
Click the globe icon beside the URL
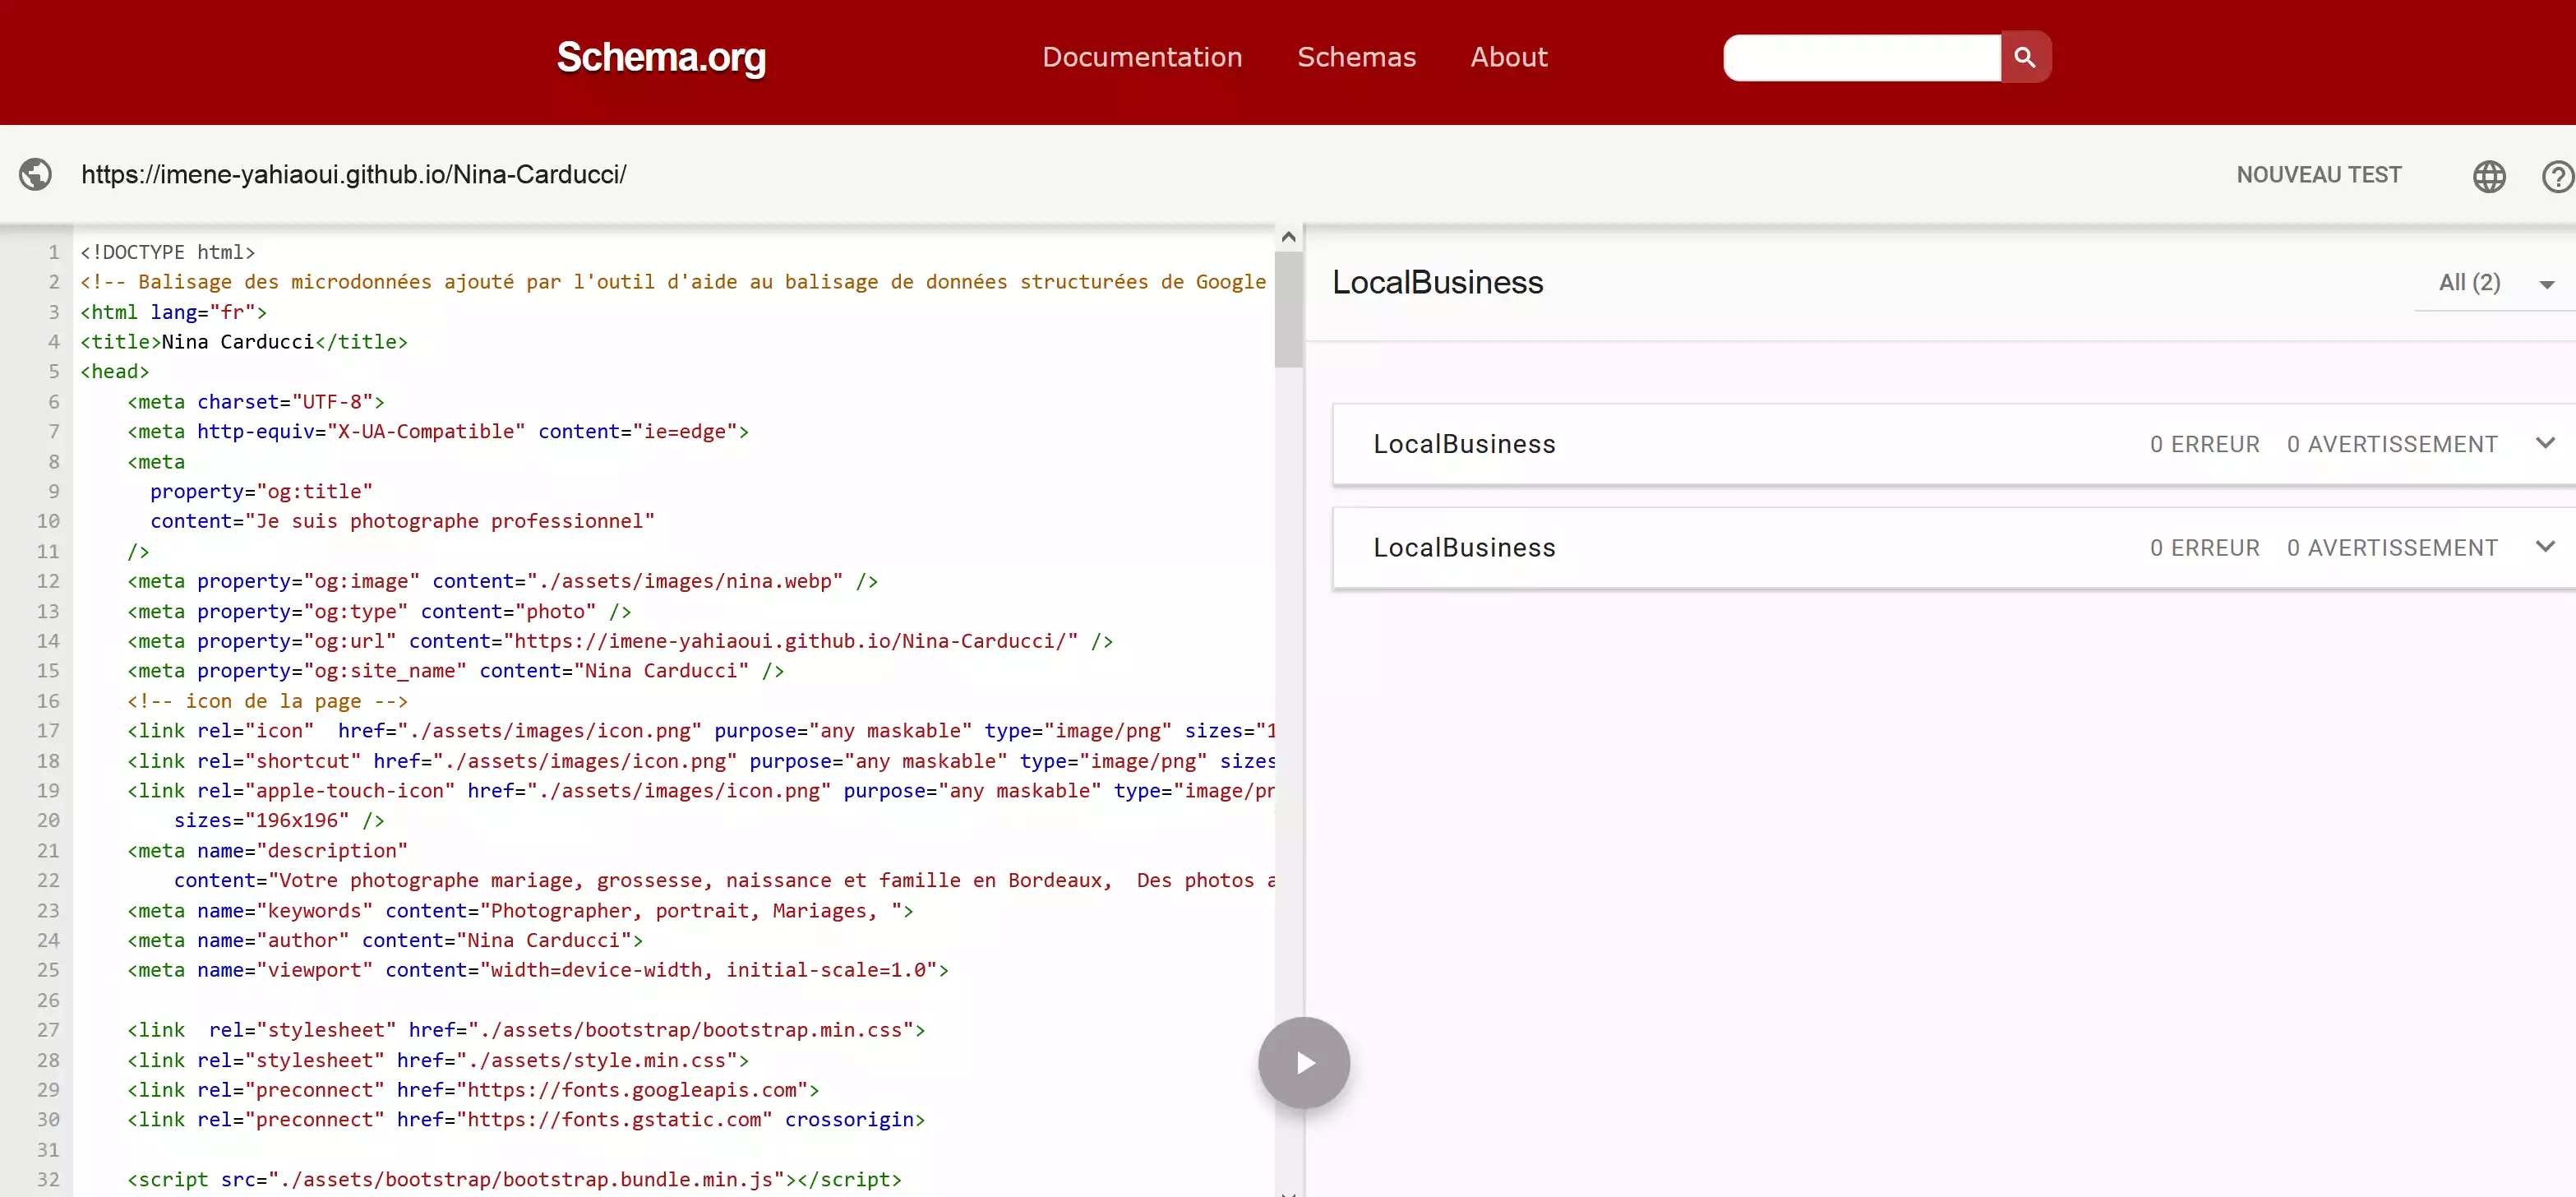(x=36, y=175)
